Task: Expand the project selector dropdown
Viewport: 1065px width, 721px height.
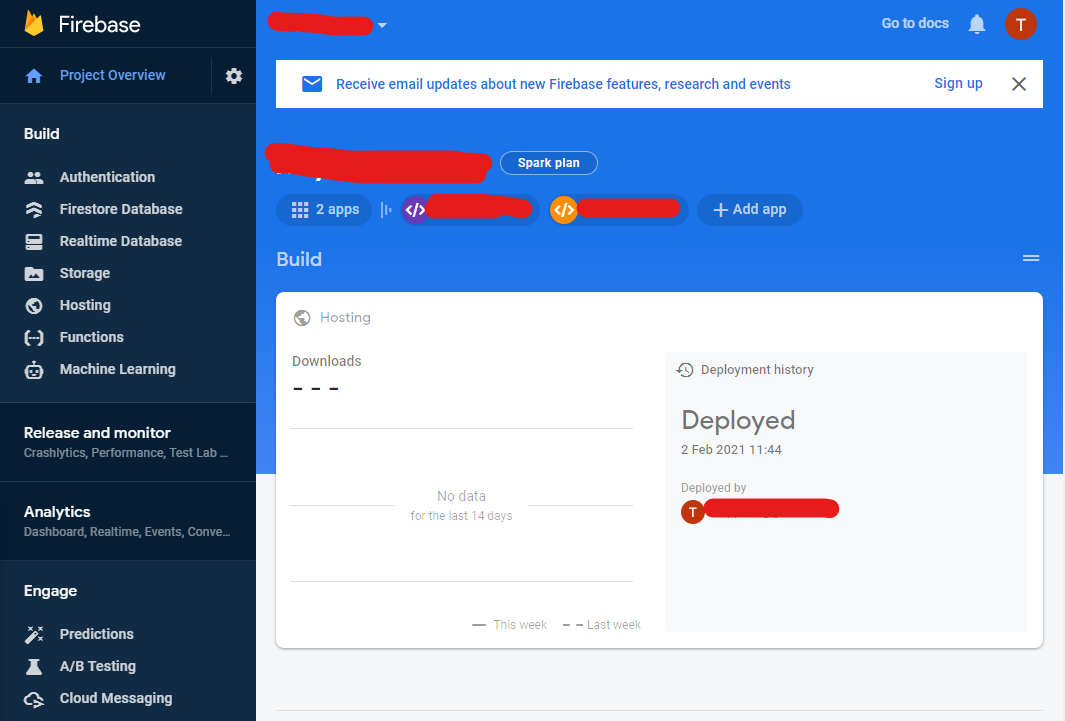Action: point(381,25)
